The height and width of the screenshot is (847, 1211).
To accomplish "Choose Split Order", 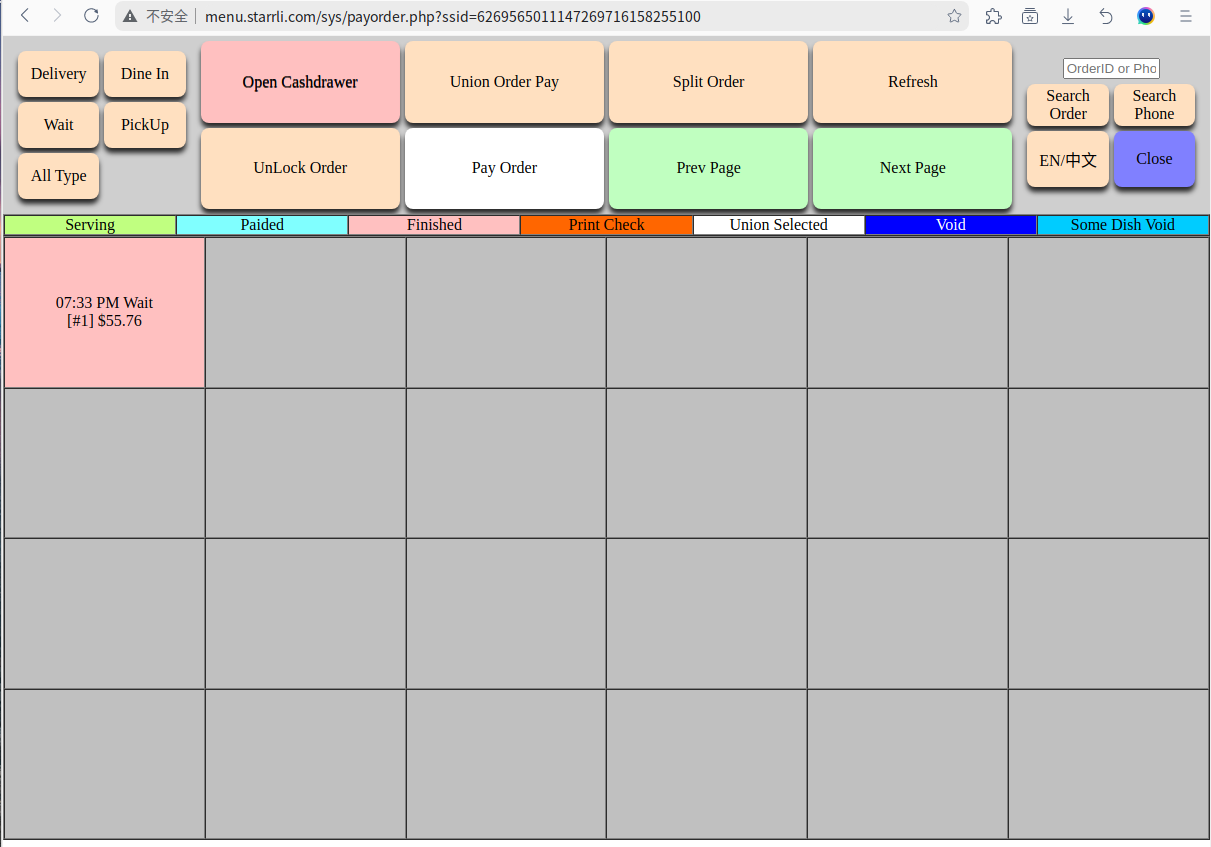I will [708, 82].
